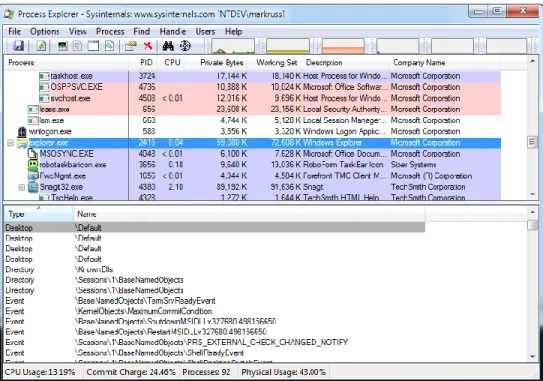
Task: Select the robotaskbaricon.exe process row
Action: (252, 165)
